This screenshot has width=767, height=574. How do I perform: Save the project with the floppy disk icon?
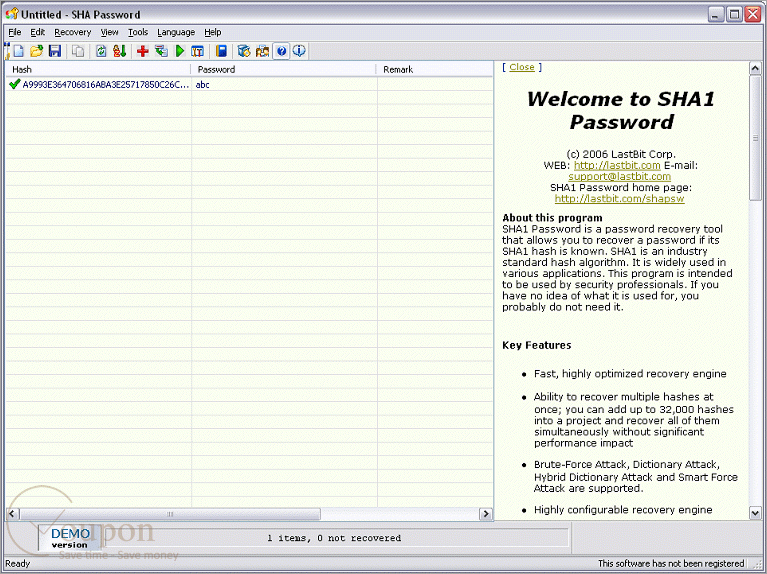pyautogui.click(x=55, y=51)
